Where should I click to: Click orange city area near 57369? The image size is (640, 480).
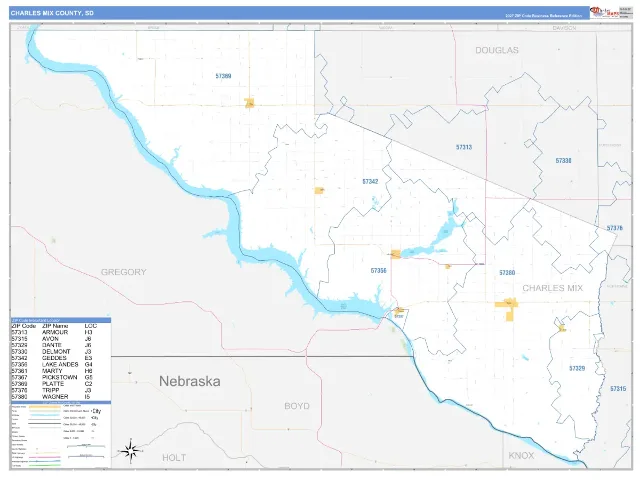pos(249,103)
